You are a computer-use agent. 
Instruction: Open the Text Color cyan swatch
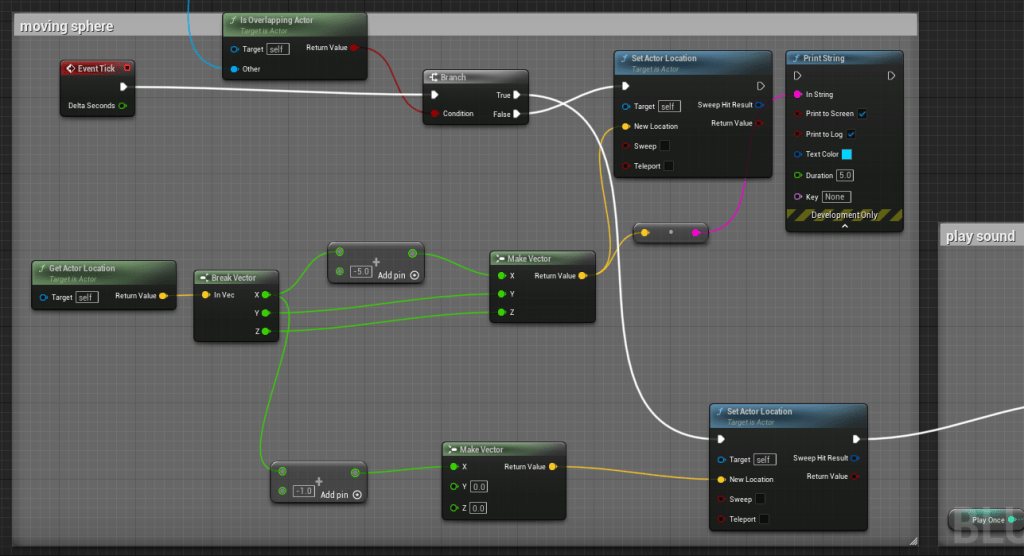(846, 154)
